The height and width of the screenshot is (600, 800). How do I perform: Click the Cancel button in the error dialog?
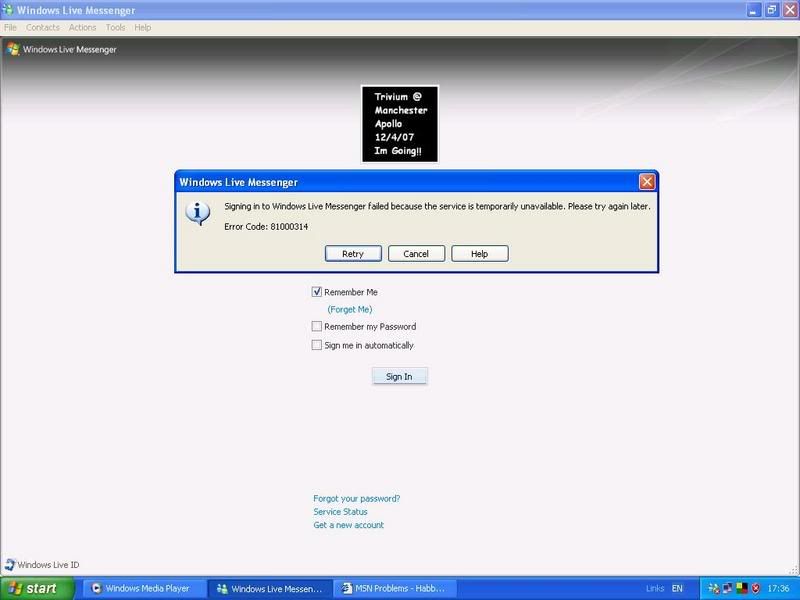coord(416,254)
